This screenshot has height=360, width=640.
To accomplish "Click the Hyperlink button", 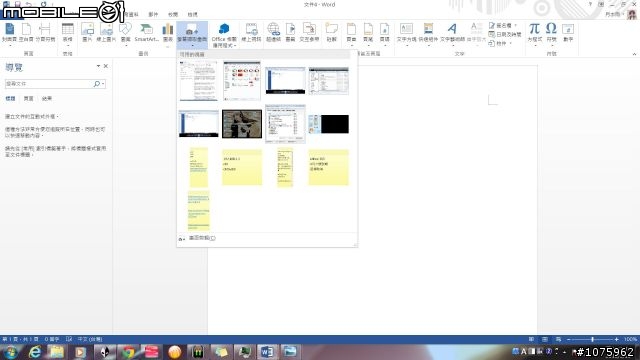I will (x=273, y=33).
